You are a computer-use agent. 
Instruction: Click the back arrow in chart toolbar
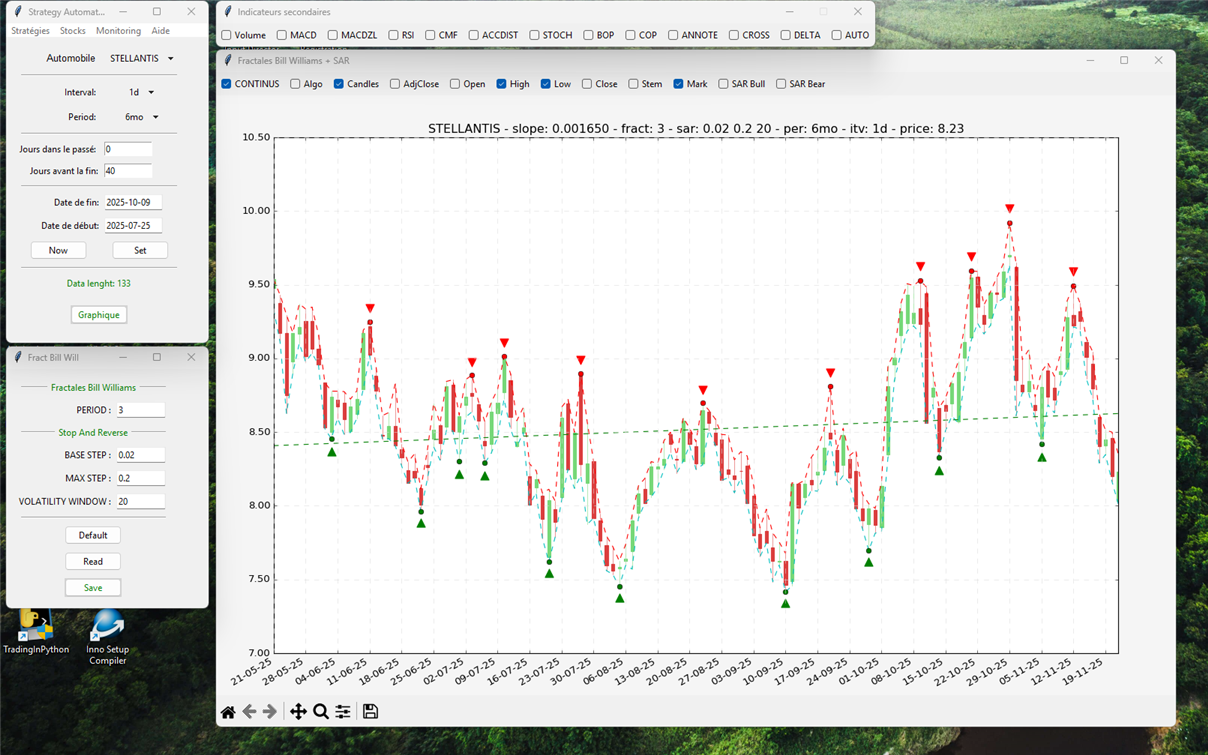[x=250, y=712]
